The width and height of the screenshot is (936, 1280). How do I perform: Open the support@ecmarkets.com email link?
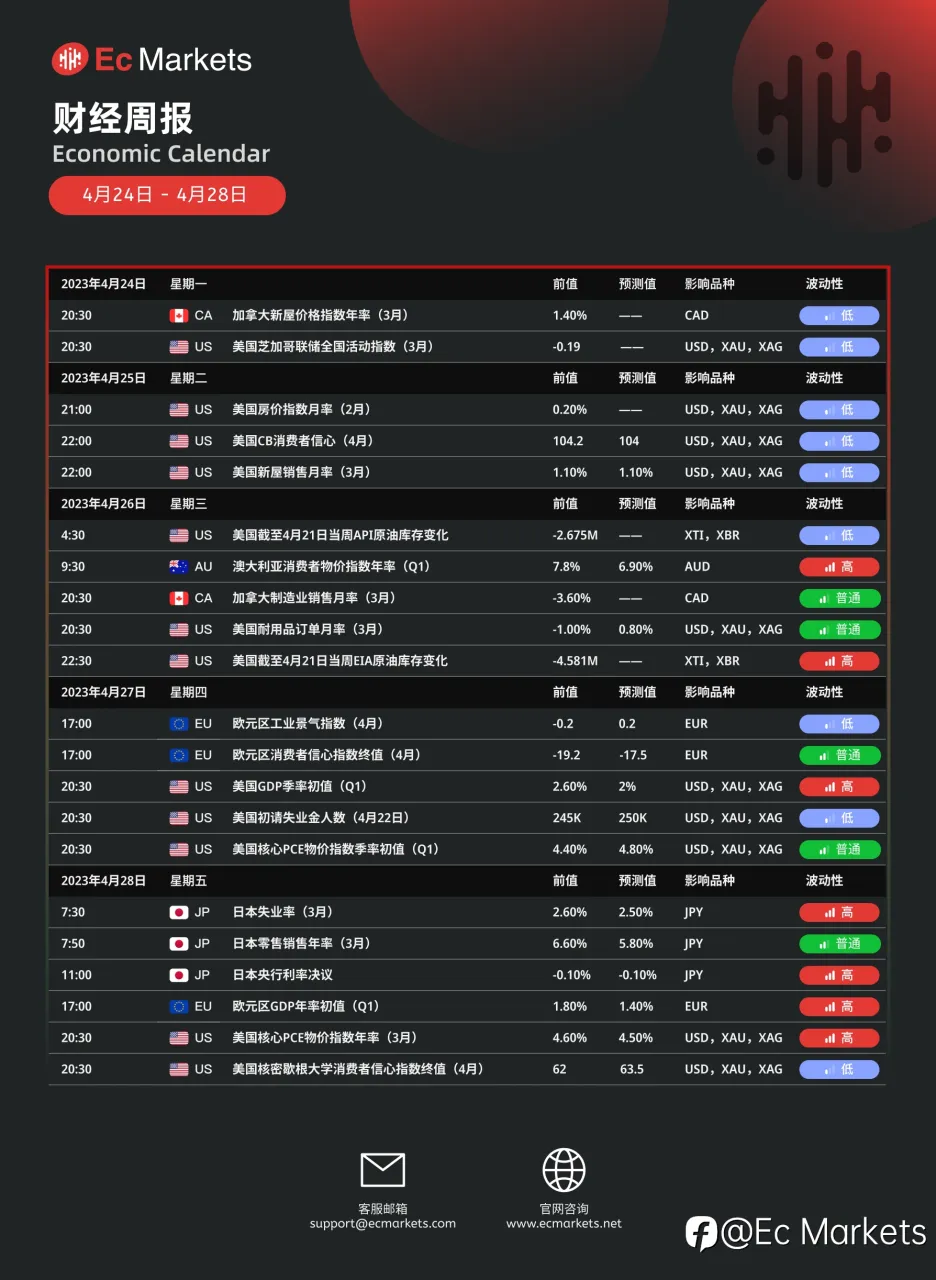[x=382, y=1223]
